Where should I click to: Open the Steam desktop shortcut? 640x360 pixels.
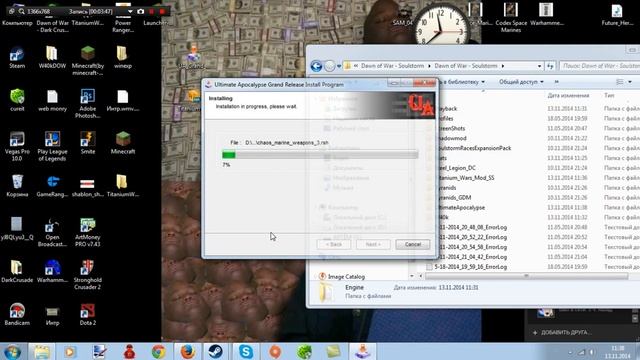point(17,57)
